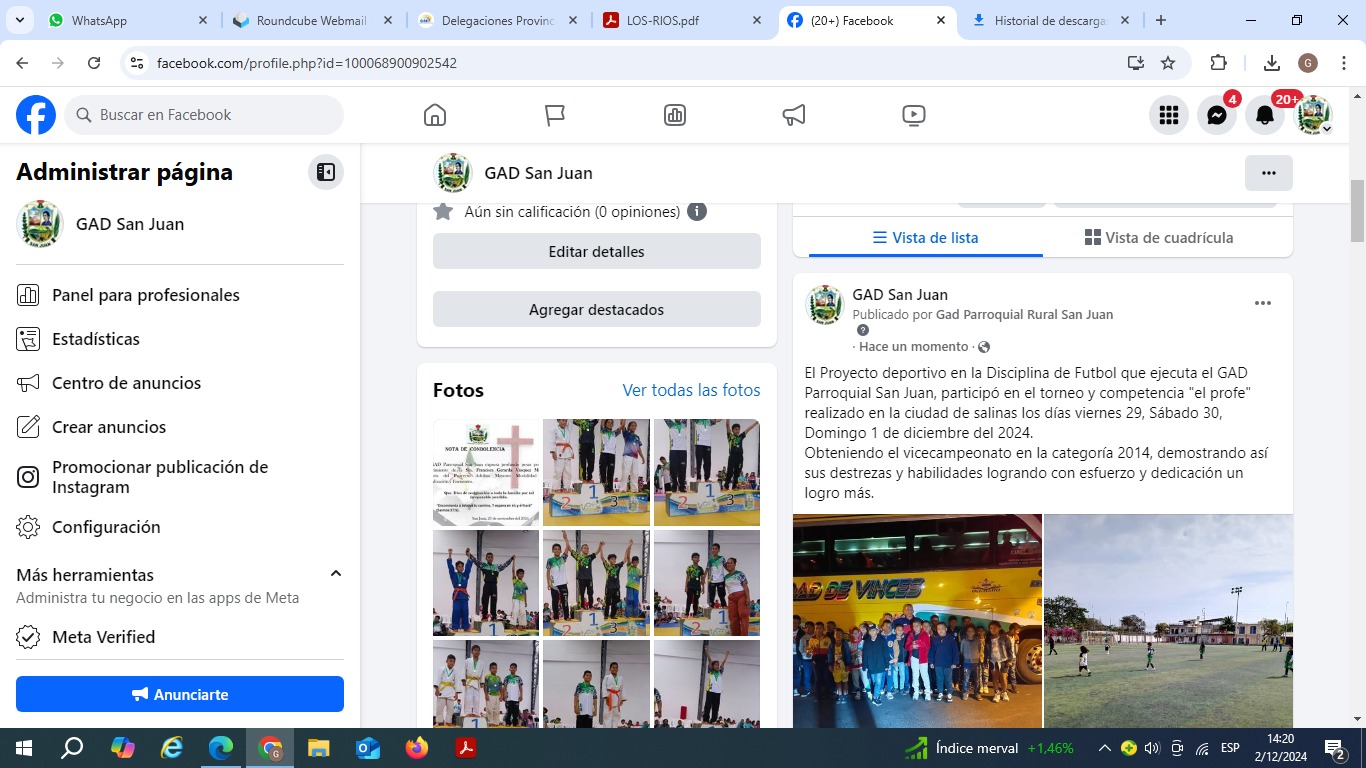This screenshot has height=768, width=1366.
Task: Open page options three-dot button
Action: pyautogui.click(x=1268, y=173)
